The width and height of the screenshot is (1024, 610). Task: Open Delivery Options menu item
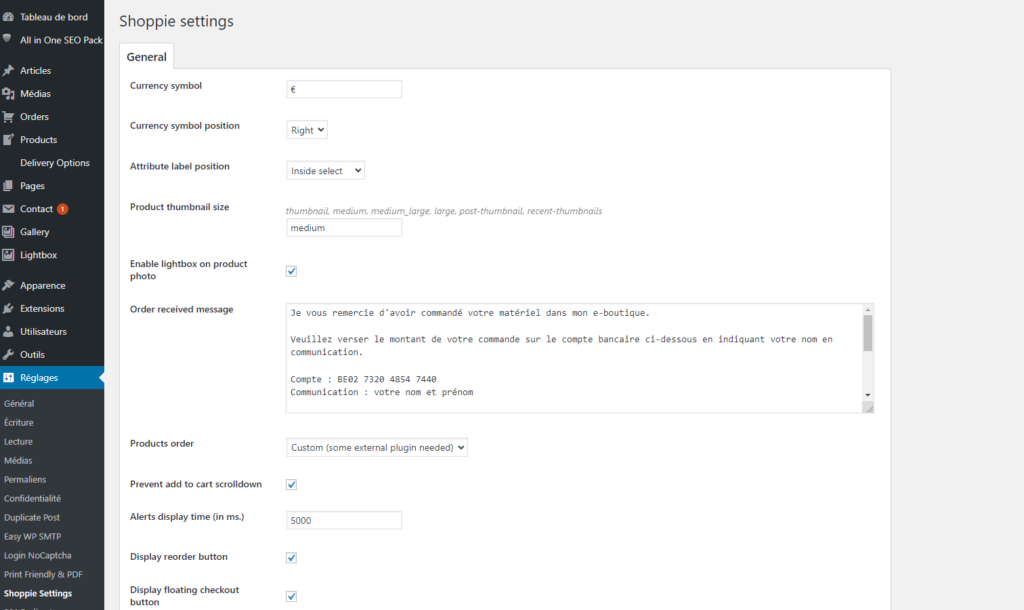(x=55, y=163)
